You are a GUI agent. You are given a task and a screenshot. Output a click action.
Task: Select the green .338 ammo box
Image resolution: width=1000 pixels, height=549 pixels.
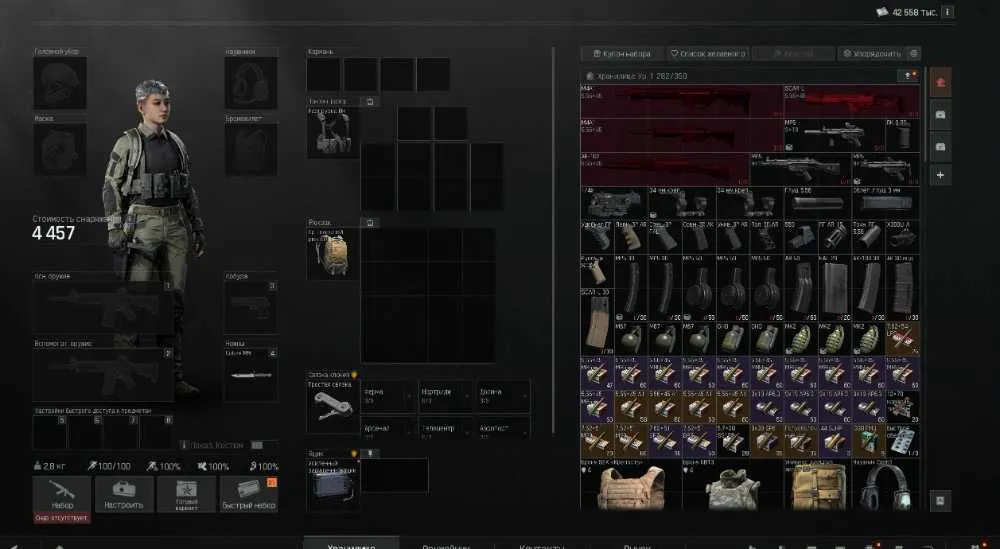point(869,441)
